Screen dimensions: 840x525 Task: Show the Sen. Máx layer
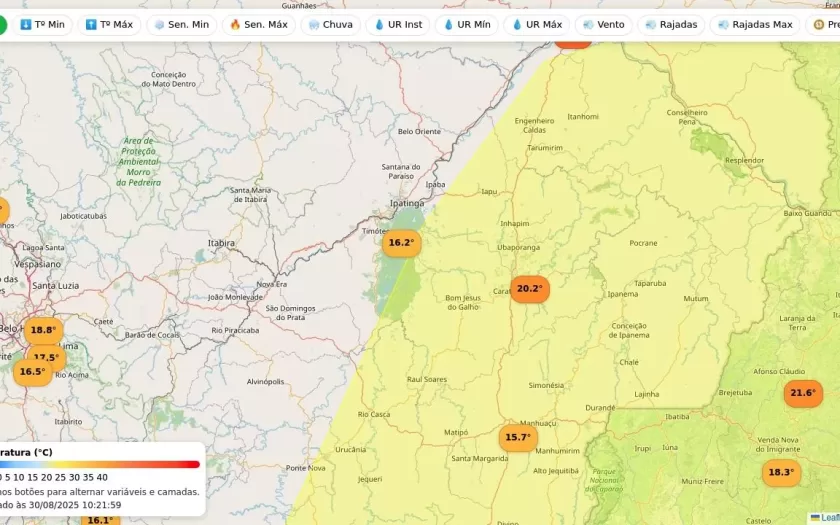point(258,24)
